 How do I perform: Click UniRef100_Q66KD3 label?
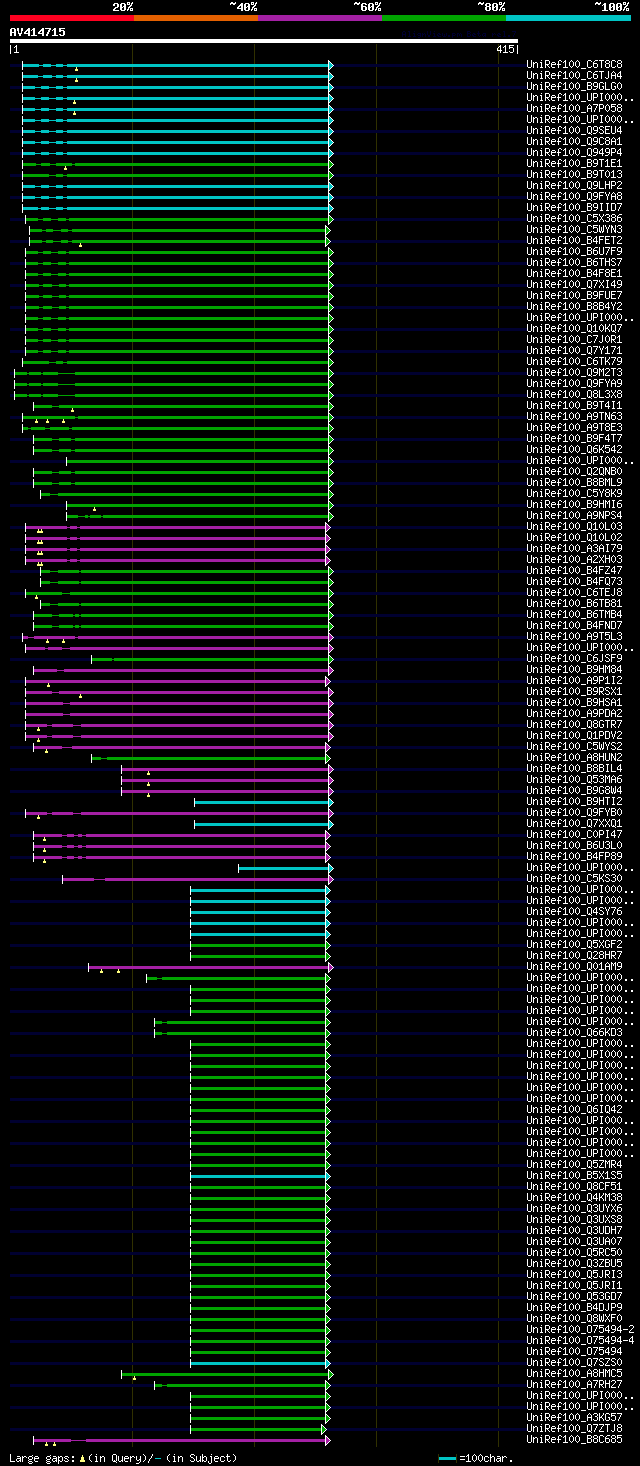click(575, 1032)
